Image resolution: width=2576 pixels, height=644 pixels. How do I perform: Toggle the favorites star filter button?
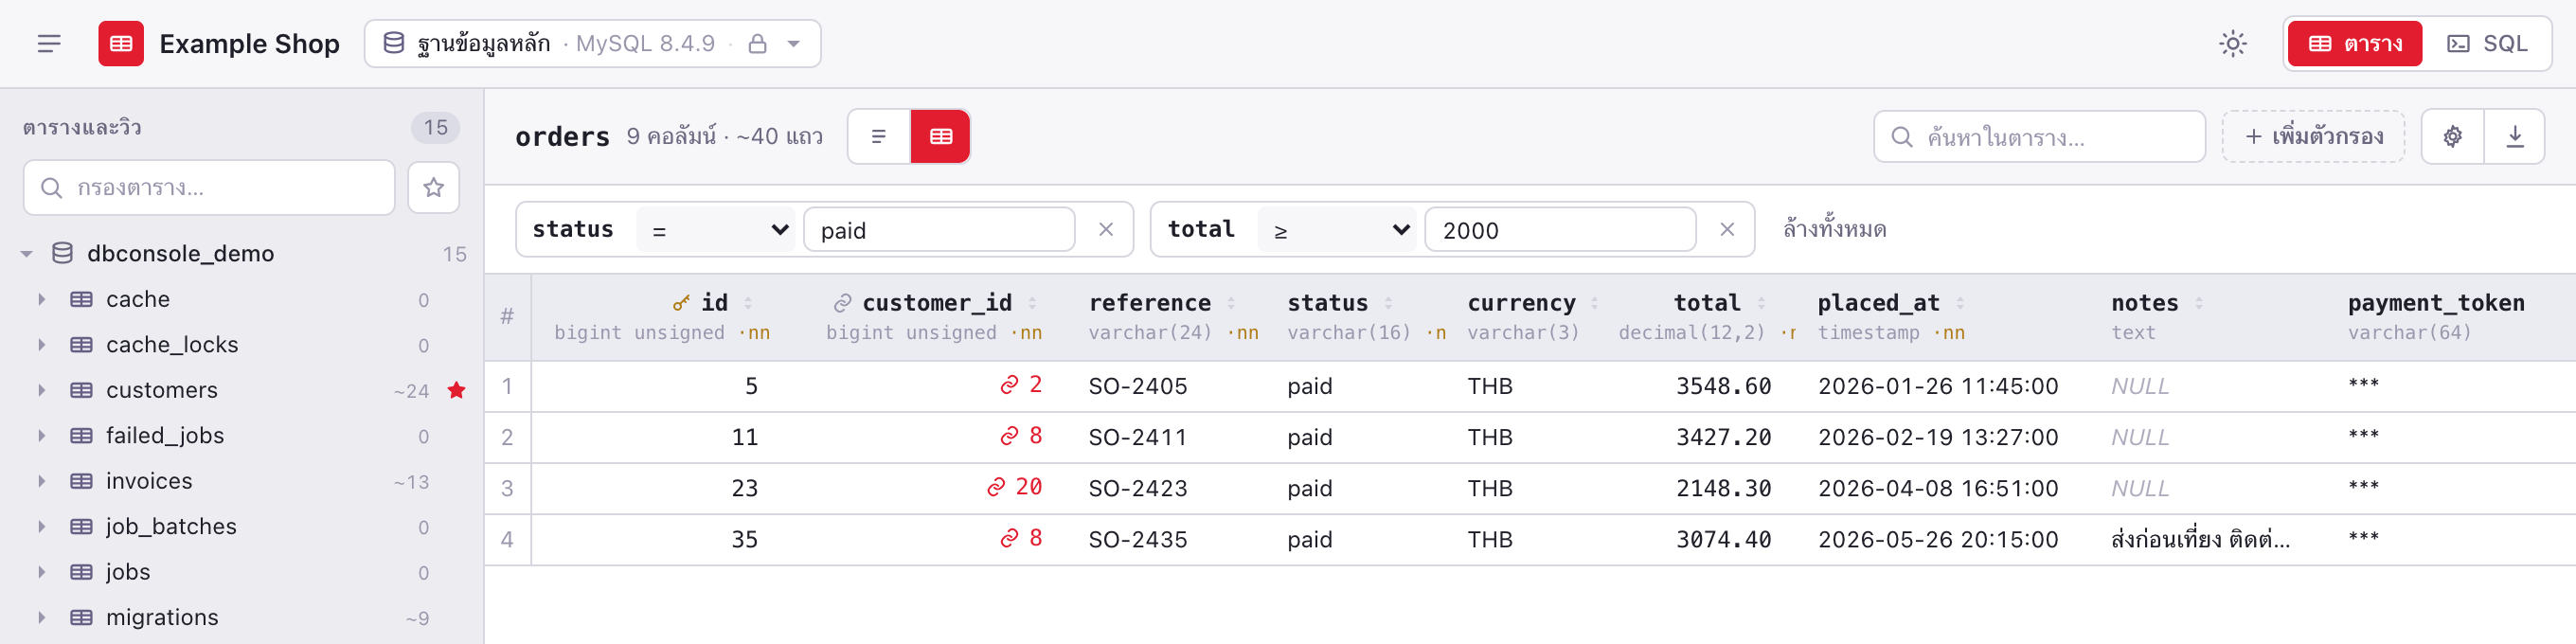(x=433, y=188)
